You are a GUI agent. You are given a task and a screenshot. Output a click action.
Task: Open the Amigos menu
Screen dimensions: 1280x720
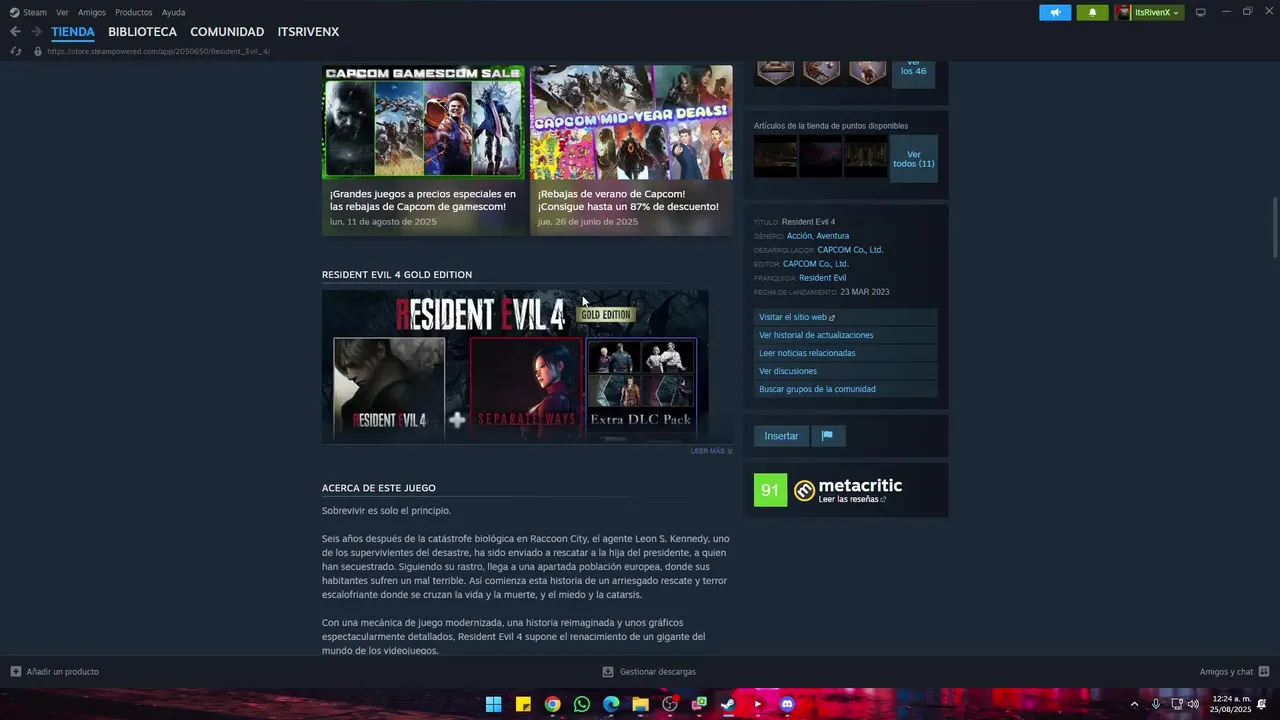tap(92, 12)
